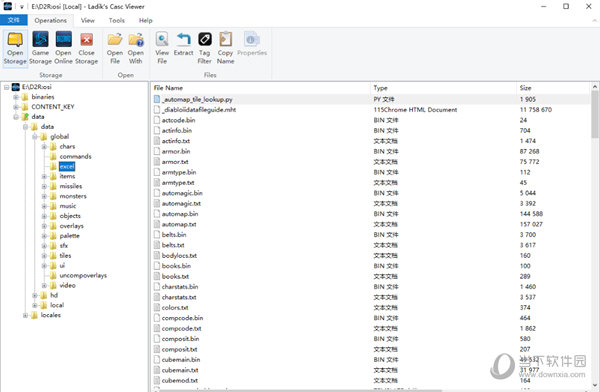
Task: Expand the locales folder node
Action: point(26,315)
